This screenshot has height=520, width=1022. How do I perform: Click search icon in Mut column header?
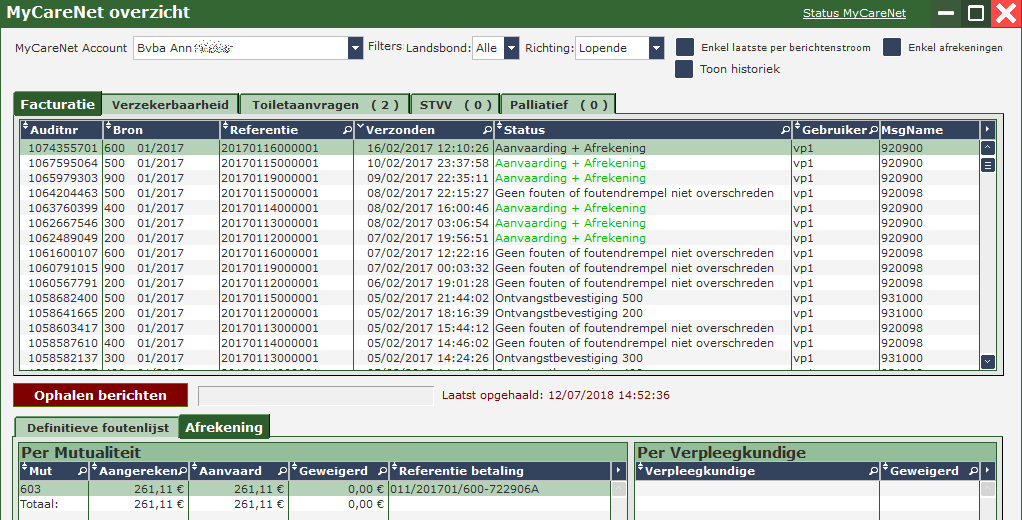(82, 471)
